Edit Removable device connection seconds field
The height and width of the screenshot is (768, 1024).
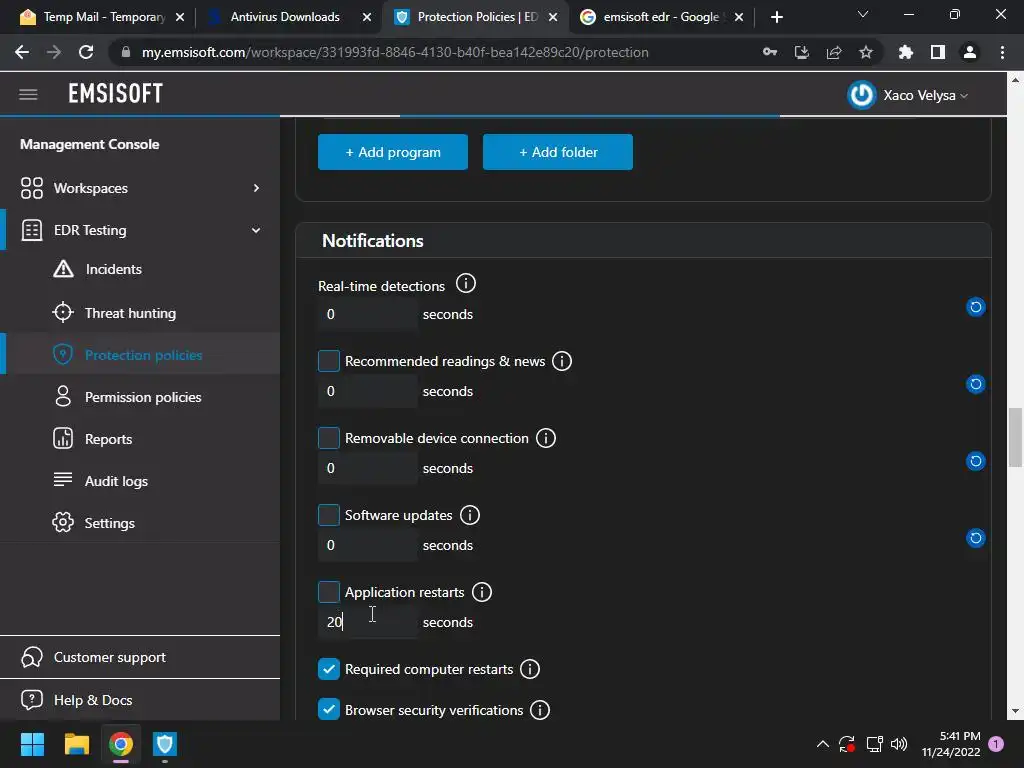pyautogui.click(x=368, y=469)
